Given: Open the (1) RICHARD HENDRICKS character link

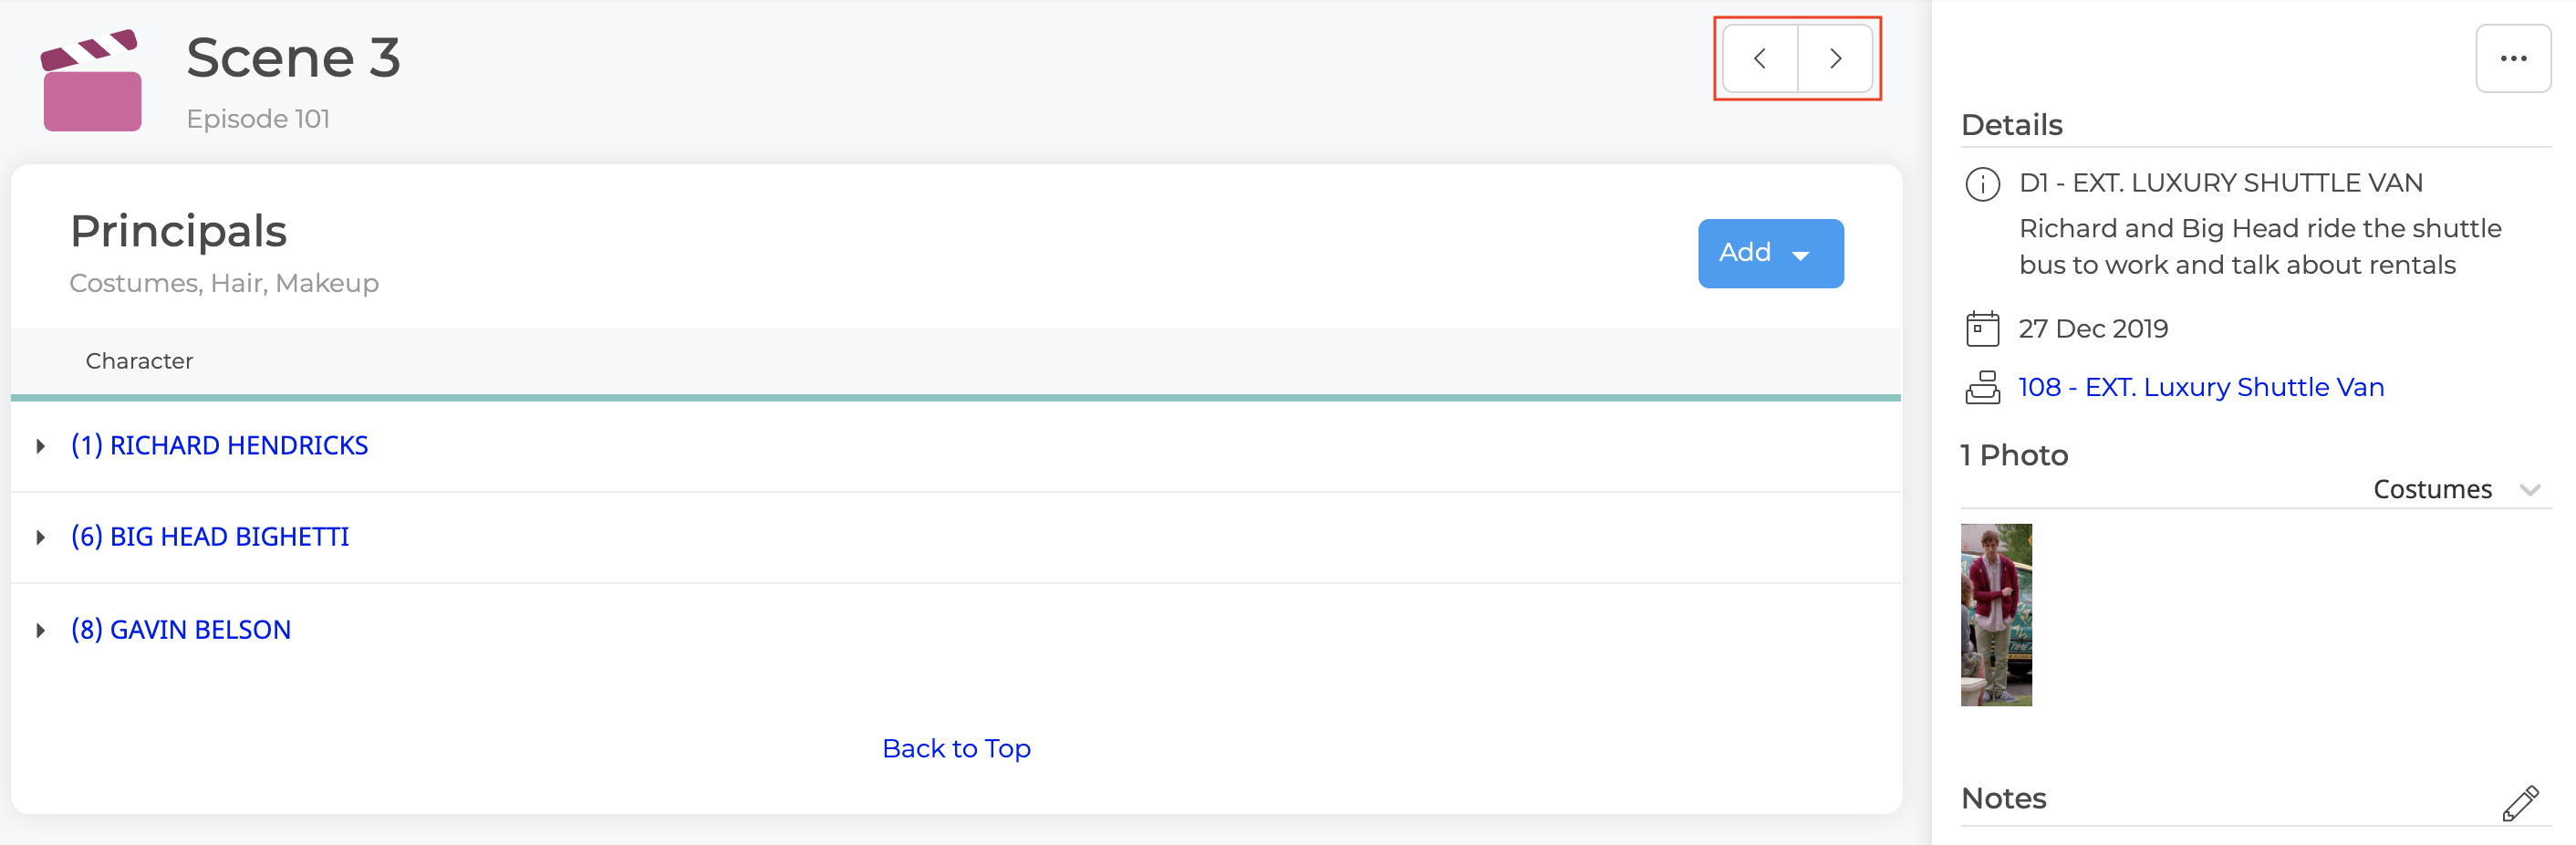Looking at the screenshot, I should click(219, 446).
